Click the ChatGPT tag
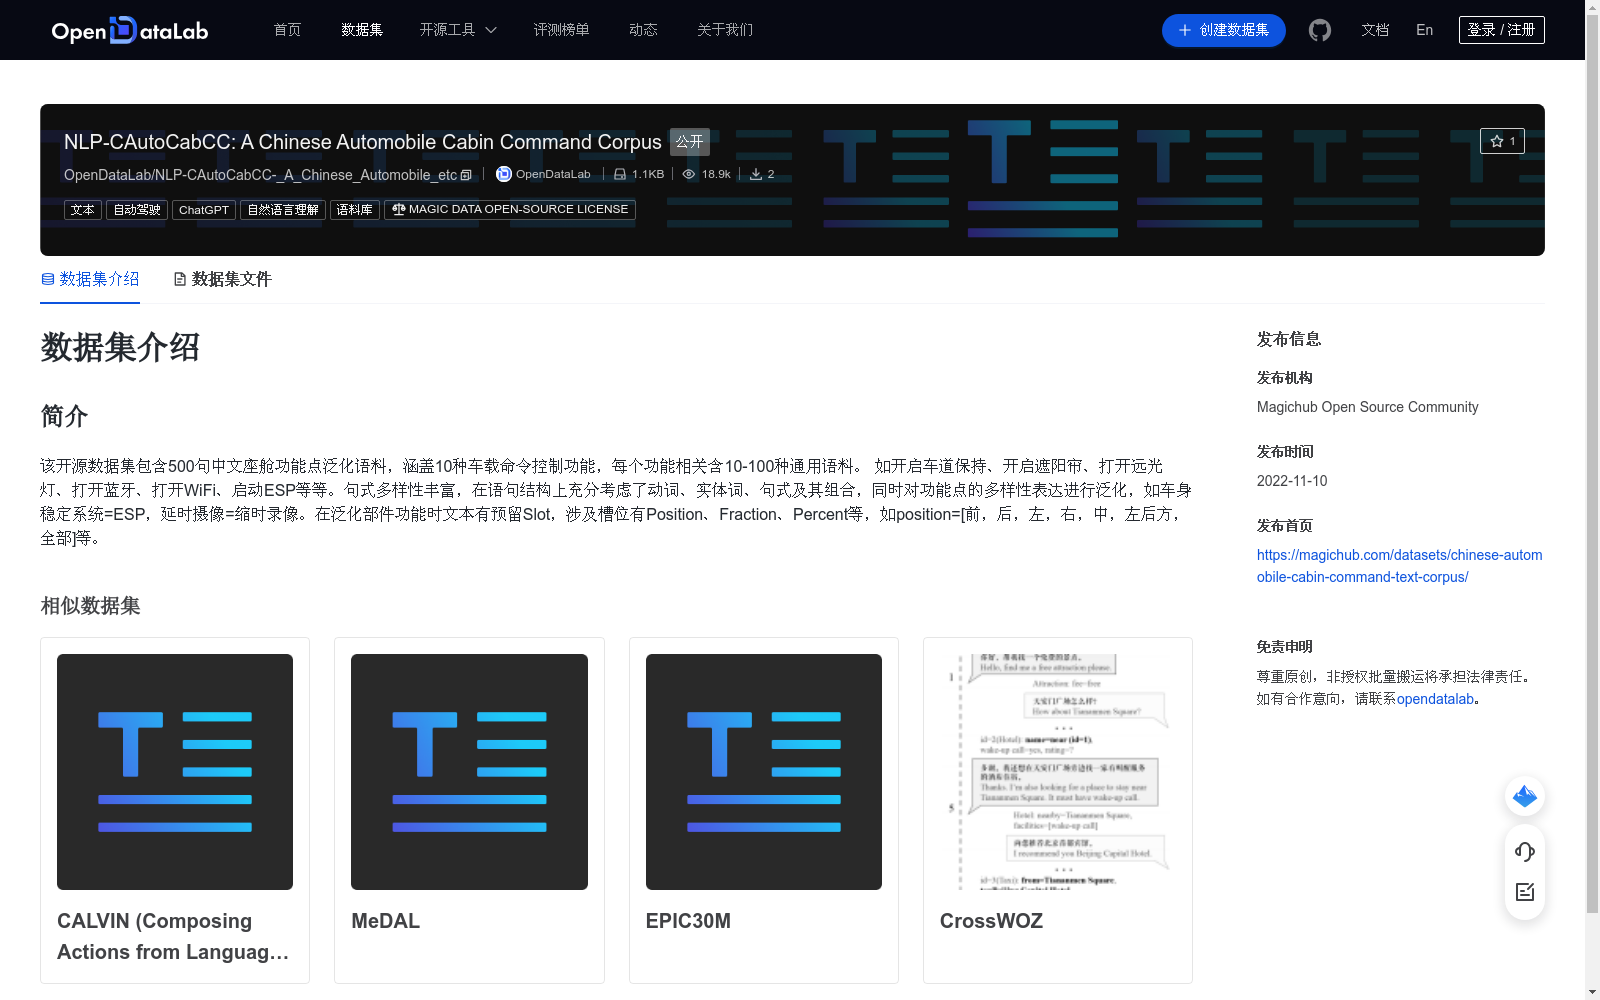Viewport: 1600px width, 1000px height. point(204,210)
